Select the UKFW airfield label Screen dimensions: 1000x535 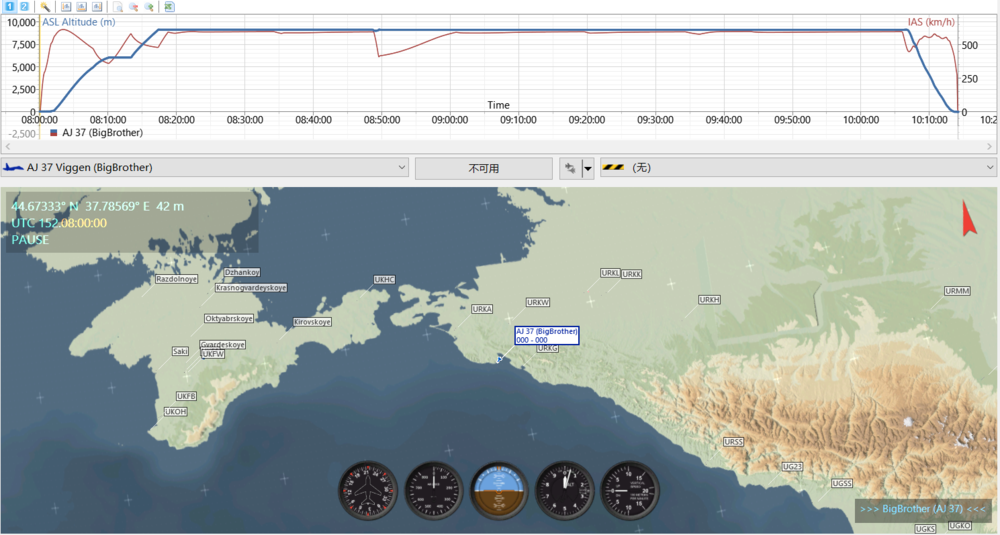pyautogui.click(x=213, y=354)
